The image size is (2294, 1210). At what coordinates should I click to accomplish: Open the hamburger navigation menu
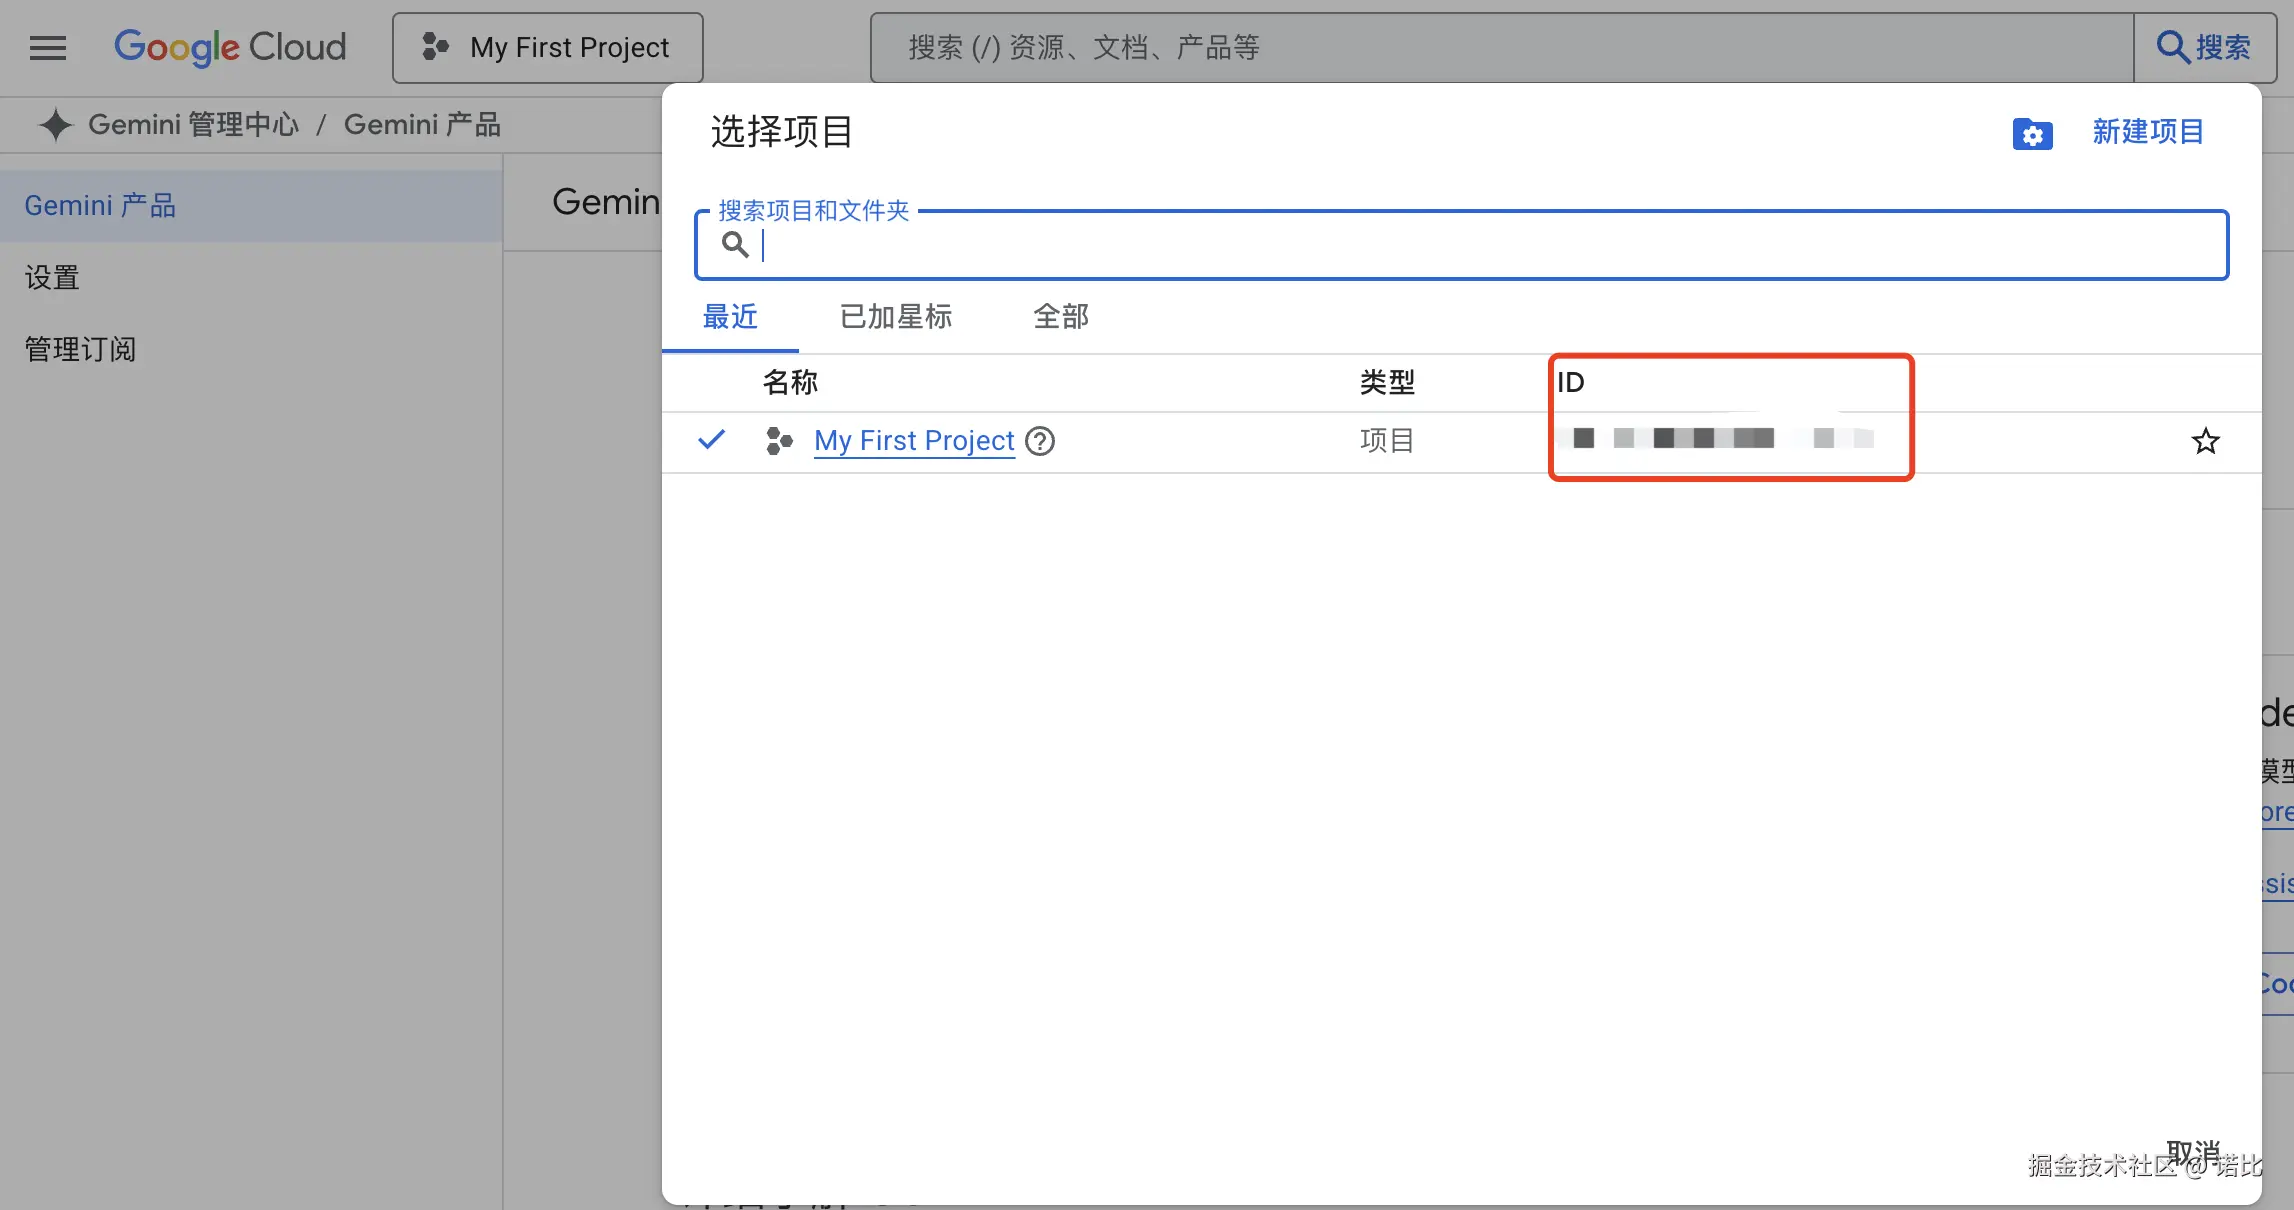[47, 47]
